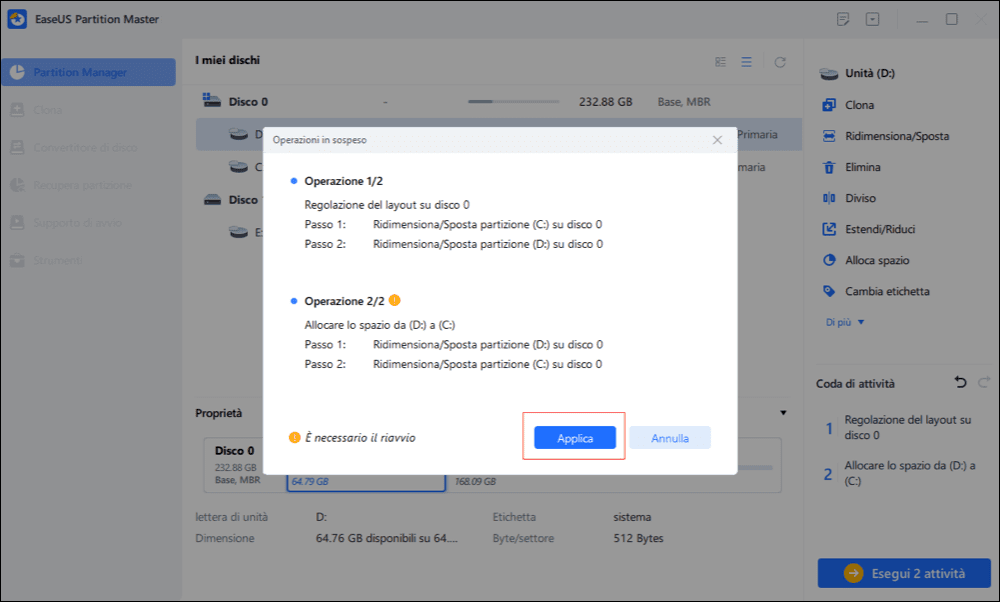This screenshot has height=602, width=1000.
Task: Expand the Di più dropdown
Action: pyautogui.click(x=845, y=322)
